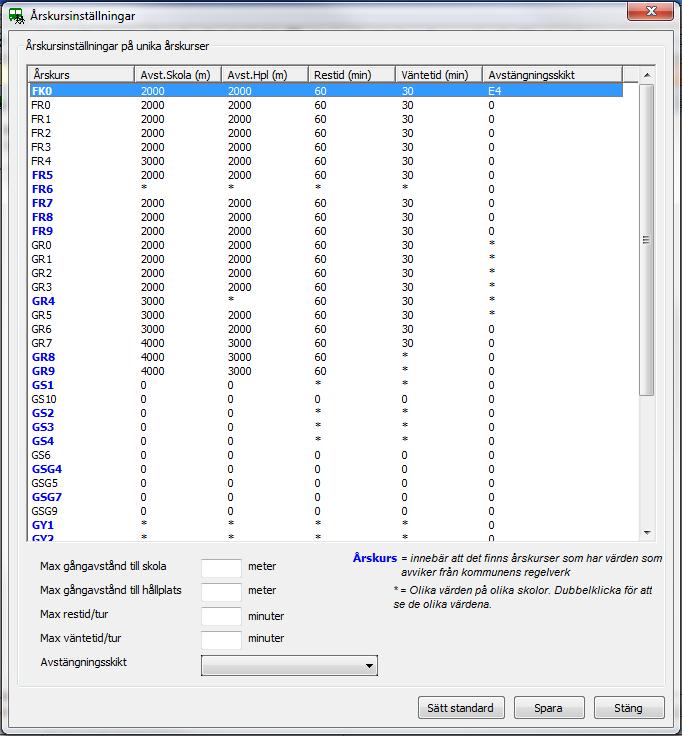Select the FR0 row

click(326, 105)
